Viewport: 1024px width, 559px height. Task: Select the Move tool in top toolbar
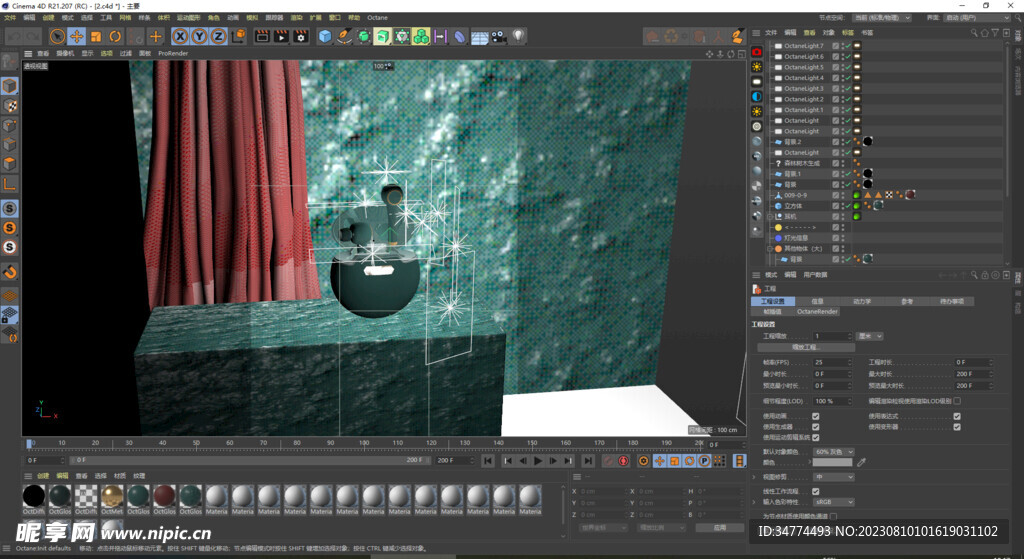[76, 37]
